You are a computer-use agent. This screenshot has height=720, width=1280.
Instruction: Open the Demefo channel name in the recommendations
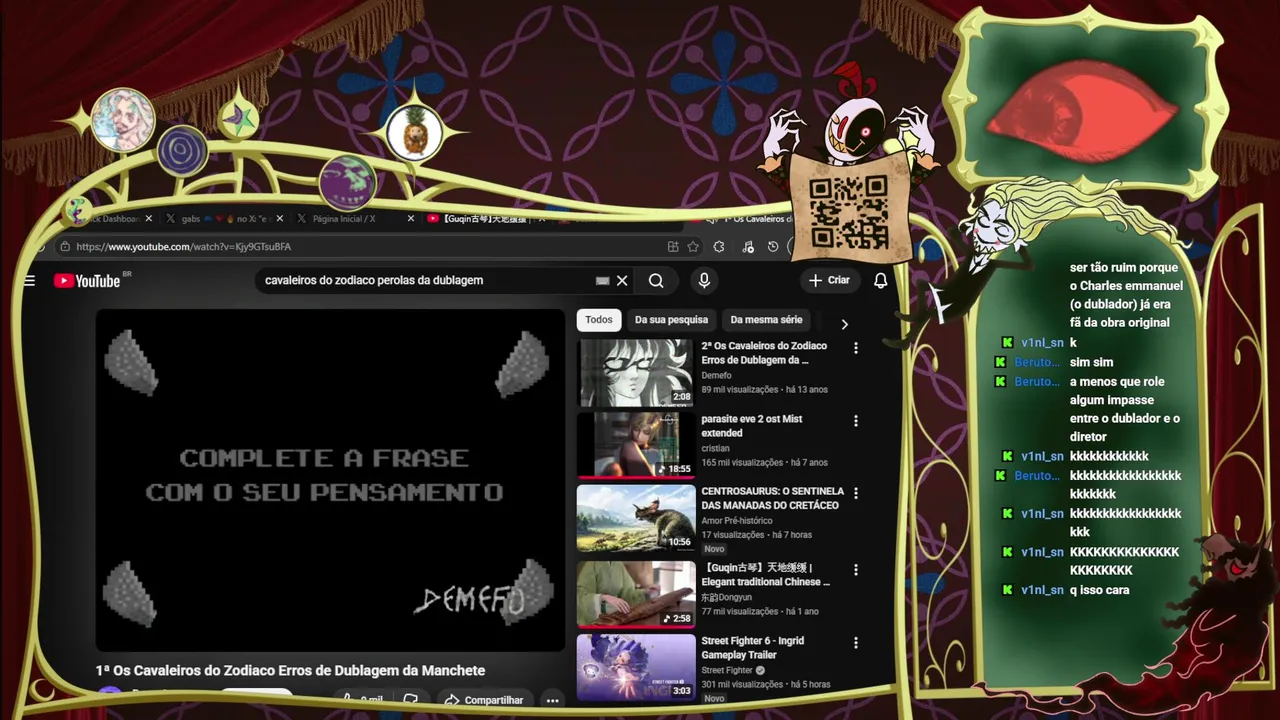(x=716, y=375)
